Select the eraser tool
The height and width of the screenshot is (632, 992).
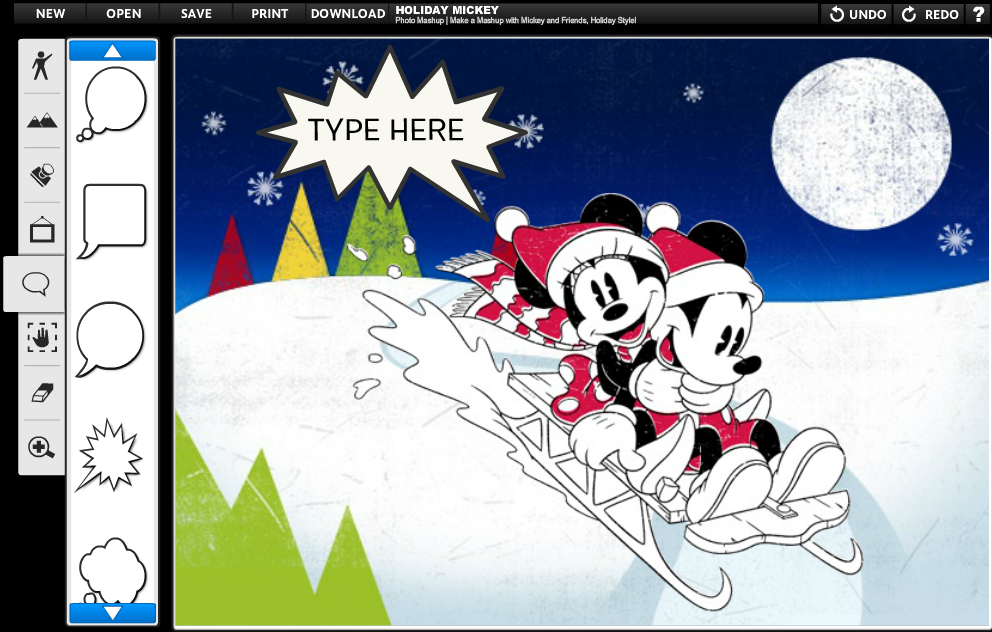tap(42, 392)
